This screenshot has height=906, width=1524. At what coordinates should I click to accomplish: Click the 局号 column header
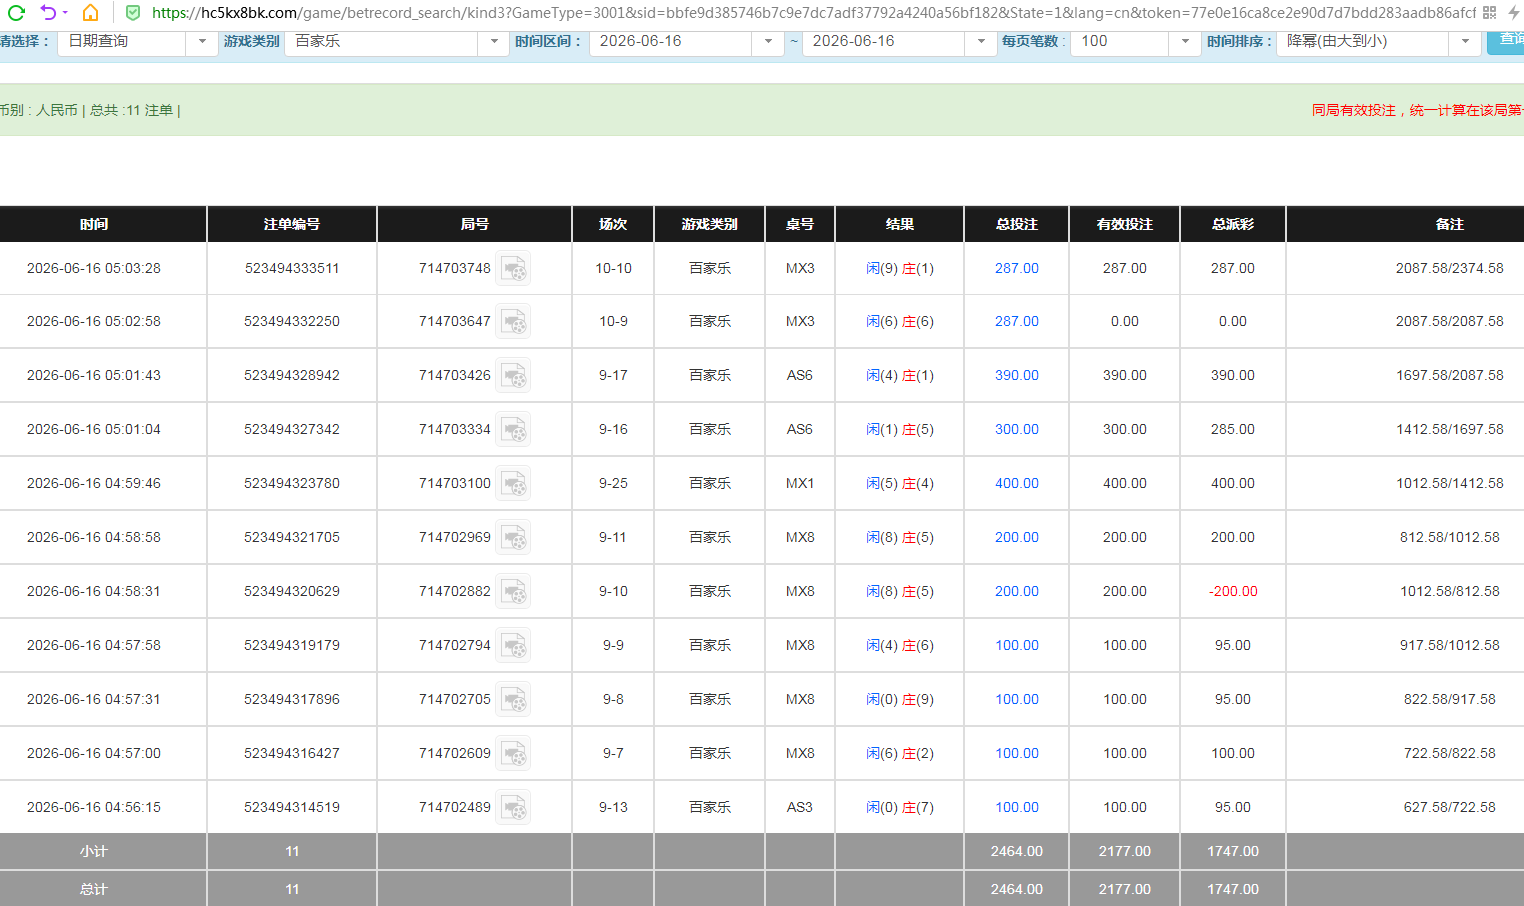[x=475, y=224]
